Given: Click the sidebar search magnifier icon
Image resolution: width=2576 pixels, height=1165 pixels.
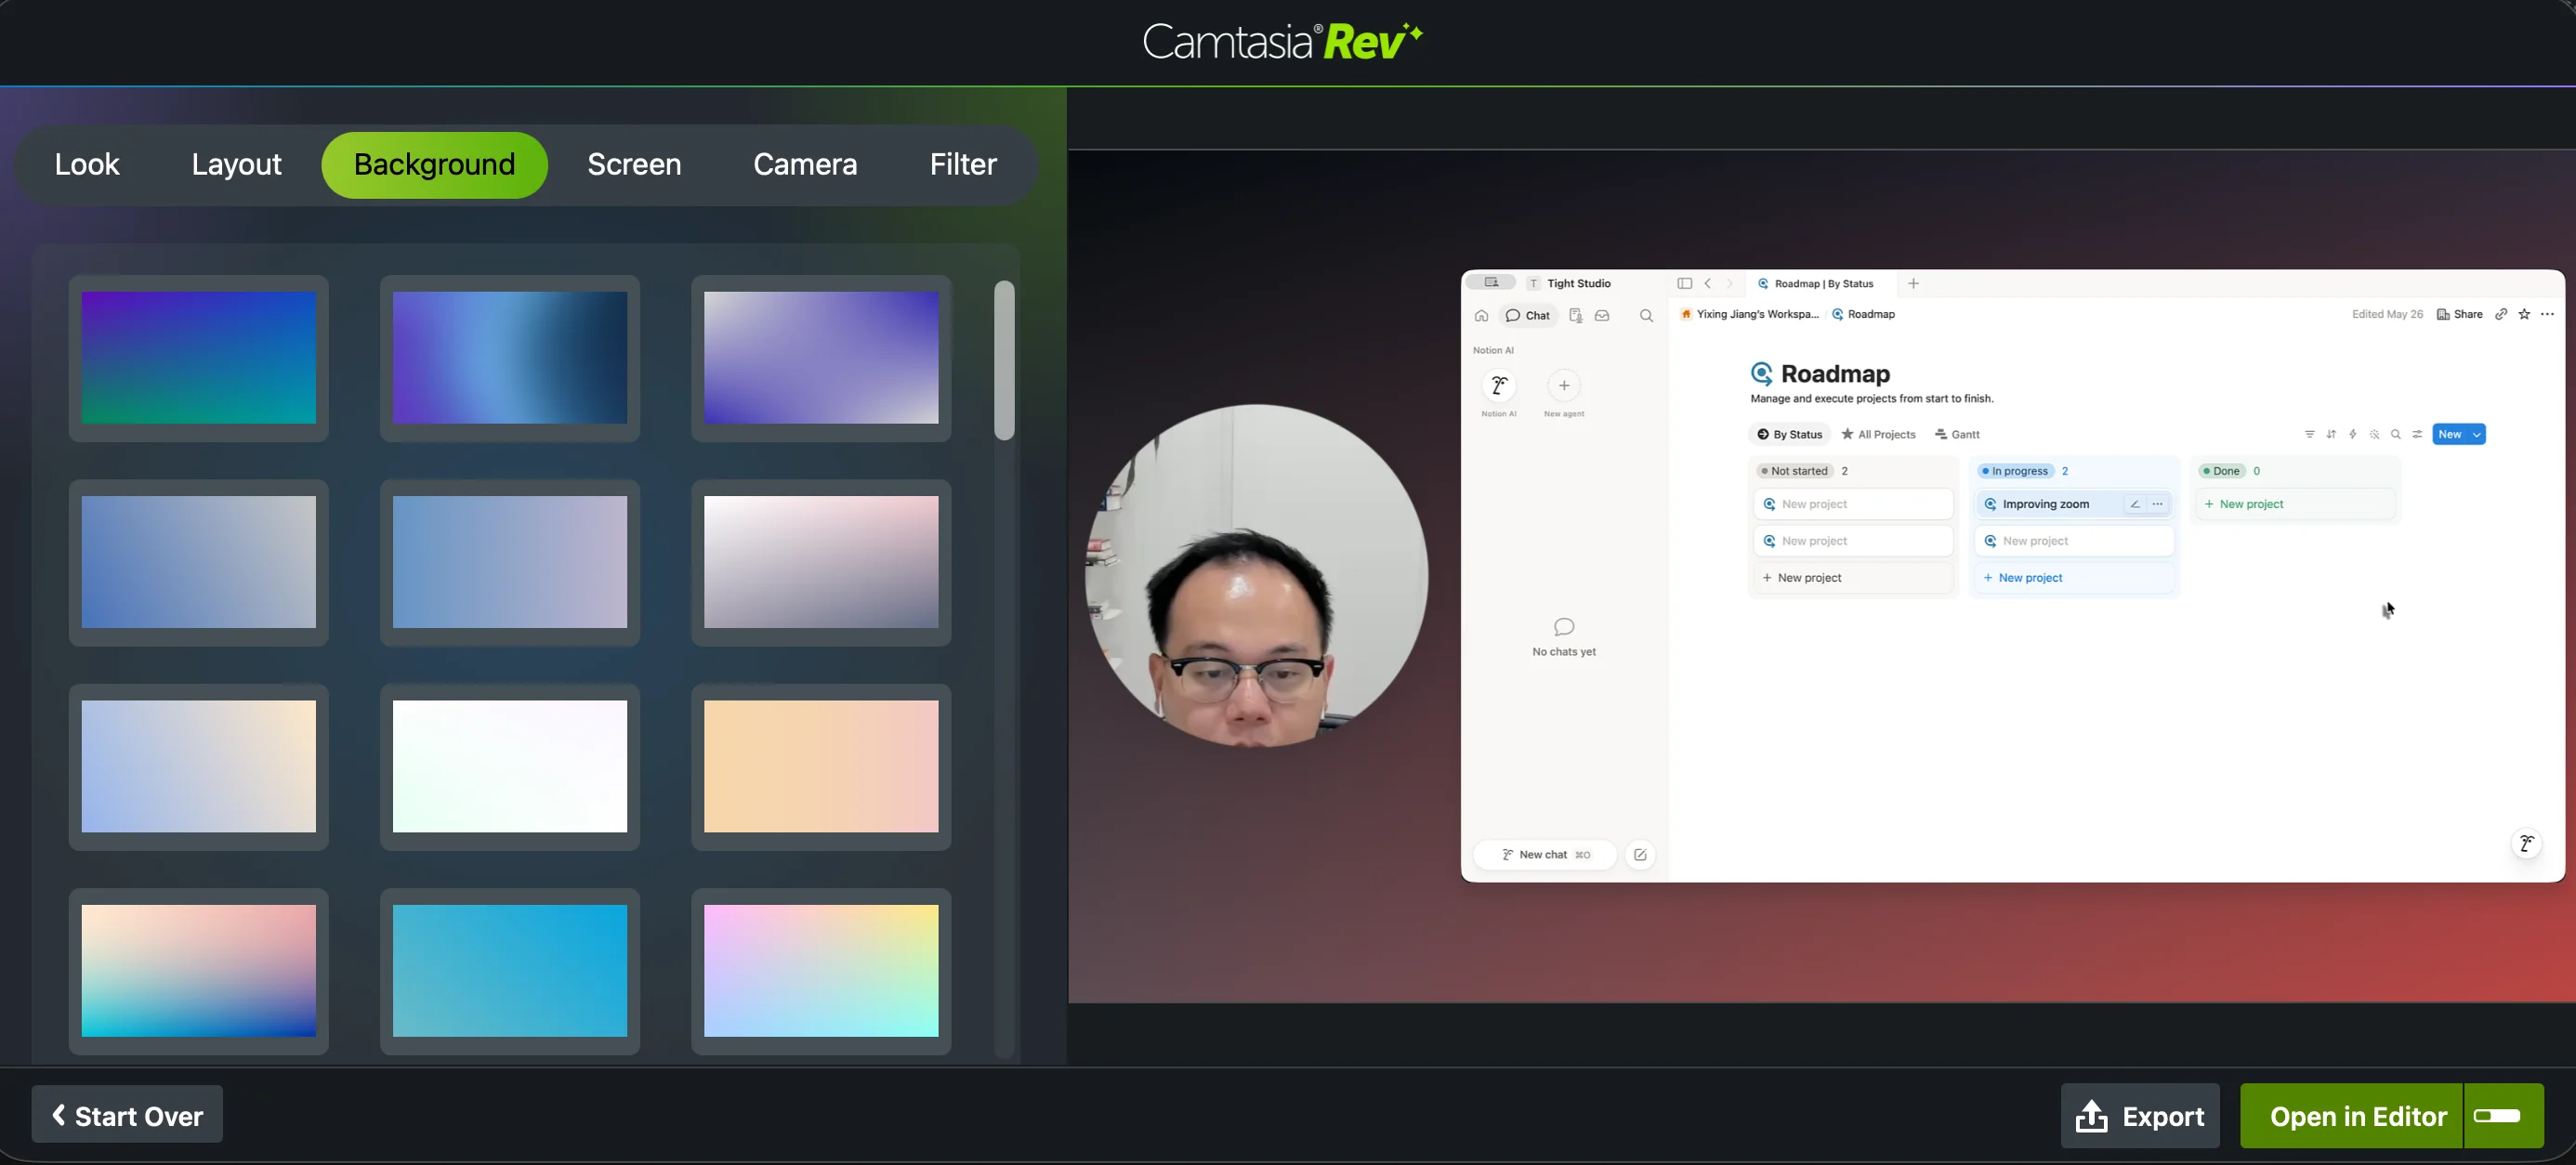Looking at the screenshot, I should pos(1646,316).
